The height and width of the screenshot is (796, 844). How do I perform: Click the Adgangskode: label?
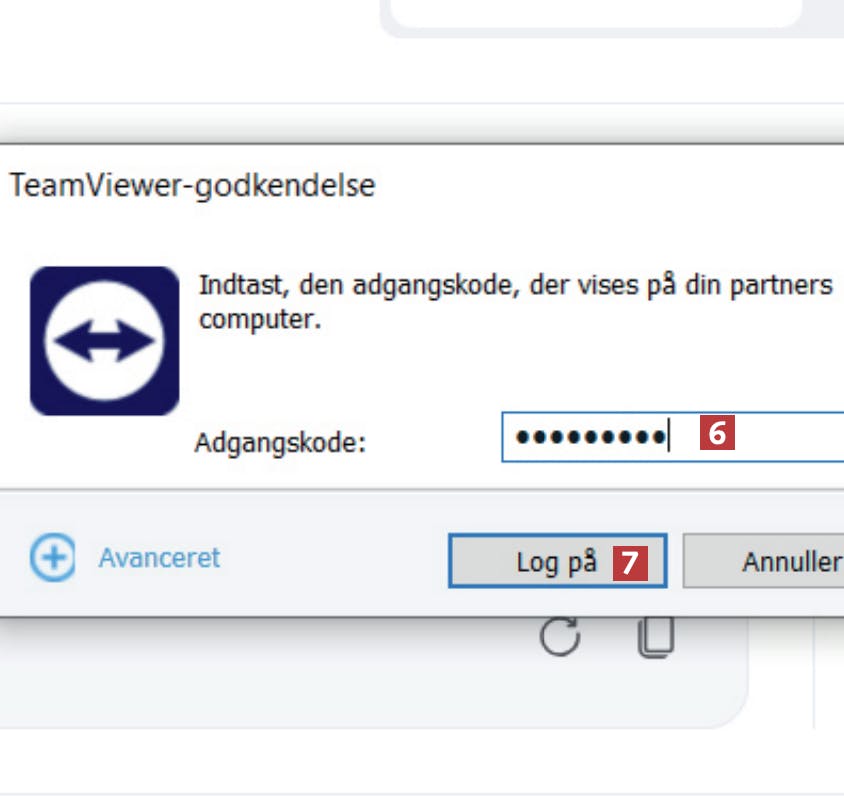[280, 443]
